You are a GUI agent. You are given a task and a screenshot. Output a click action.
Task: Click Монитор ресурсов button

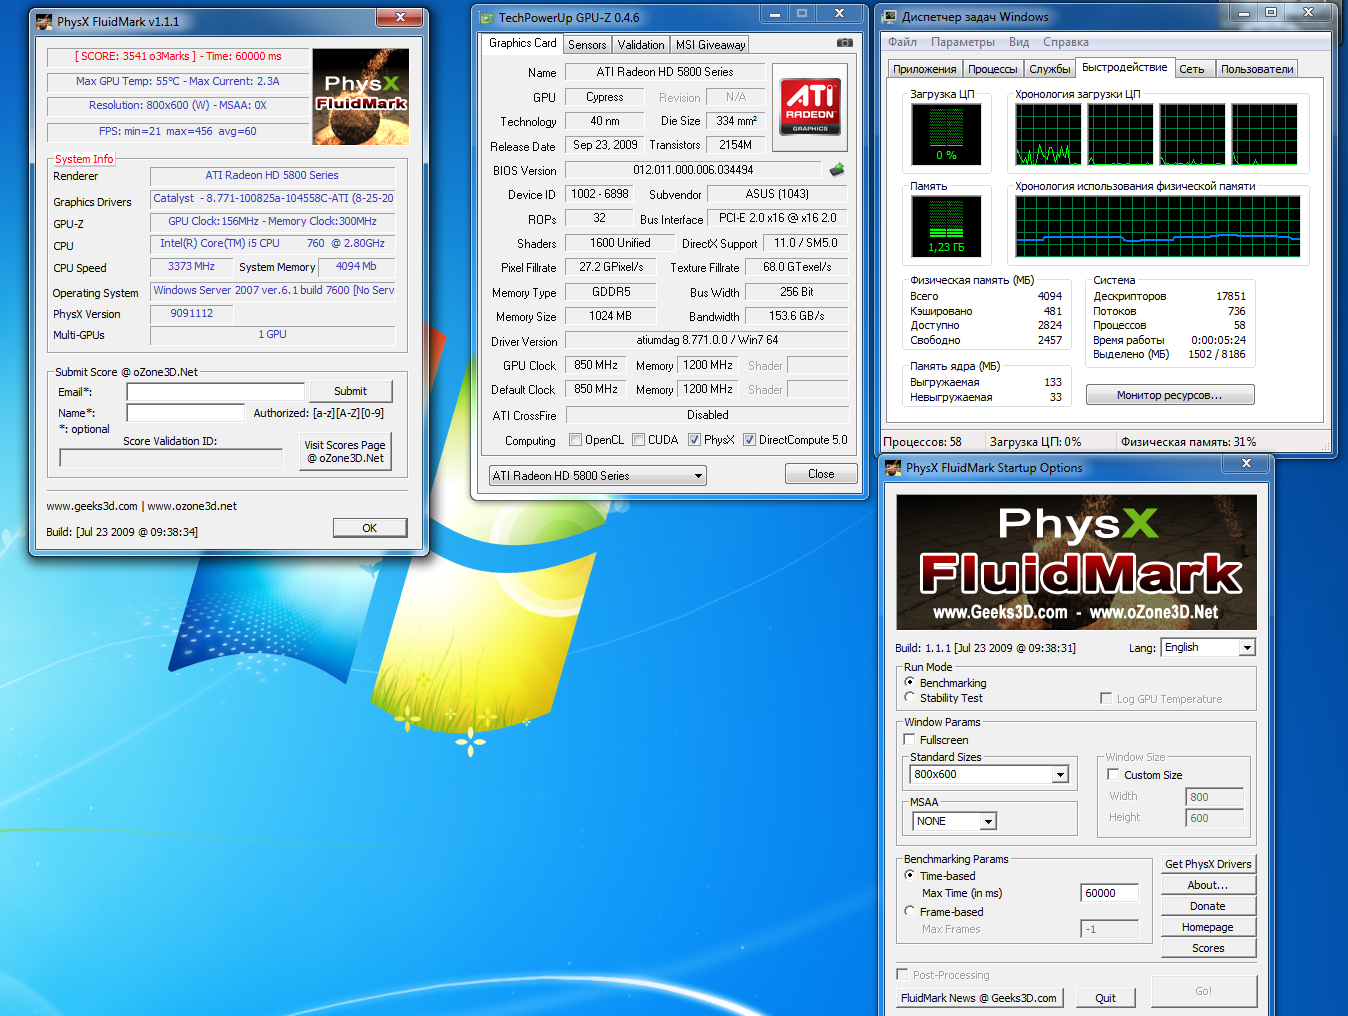[1170, 395]
